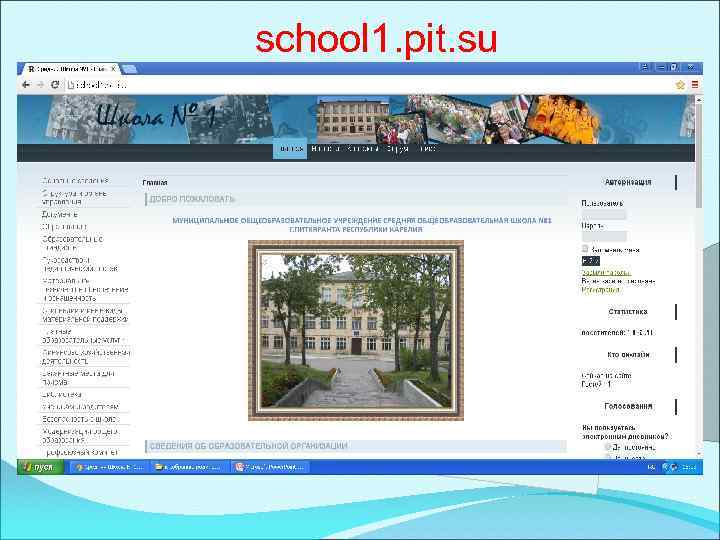
Task: Click the dark login button
Action: (591, 261)
